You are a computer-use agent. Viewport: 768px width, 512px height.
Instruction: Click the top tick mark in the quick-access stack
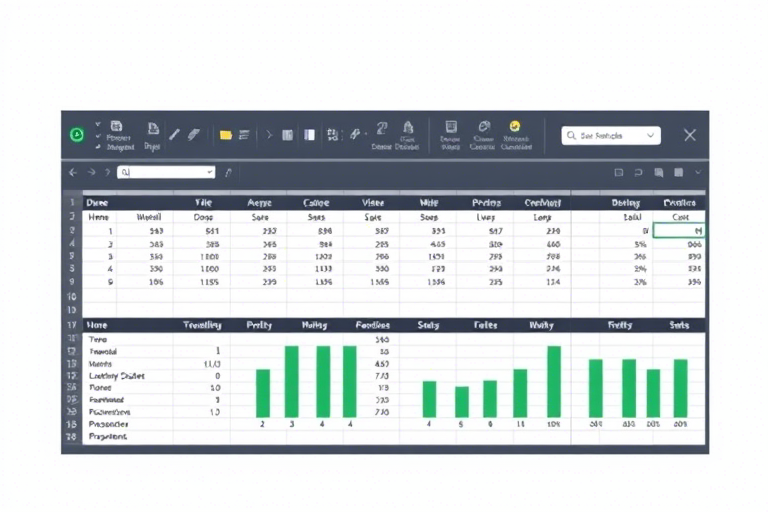pos(98,124)
